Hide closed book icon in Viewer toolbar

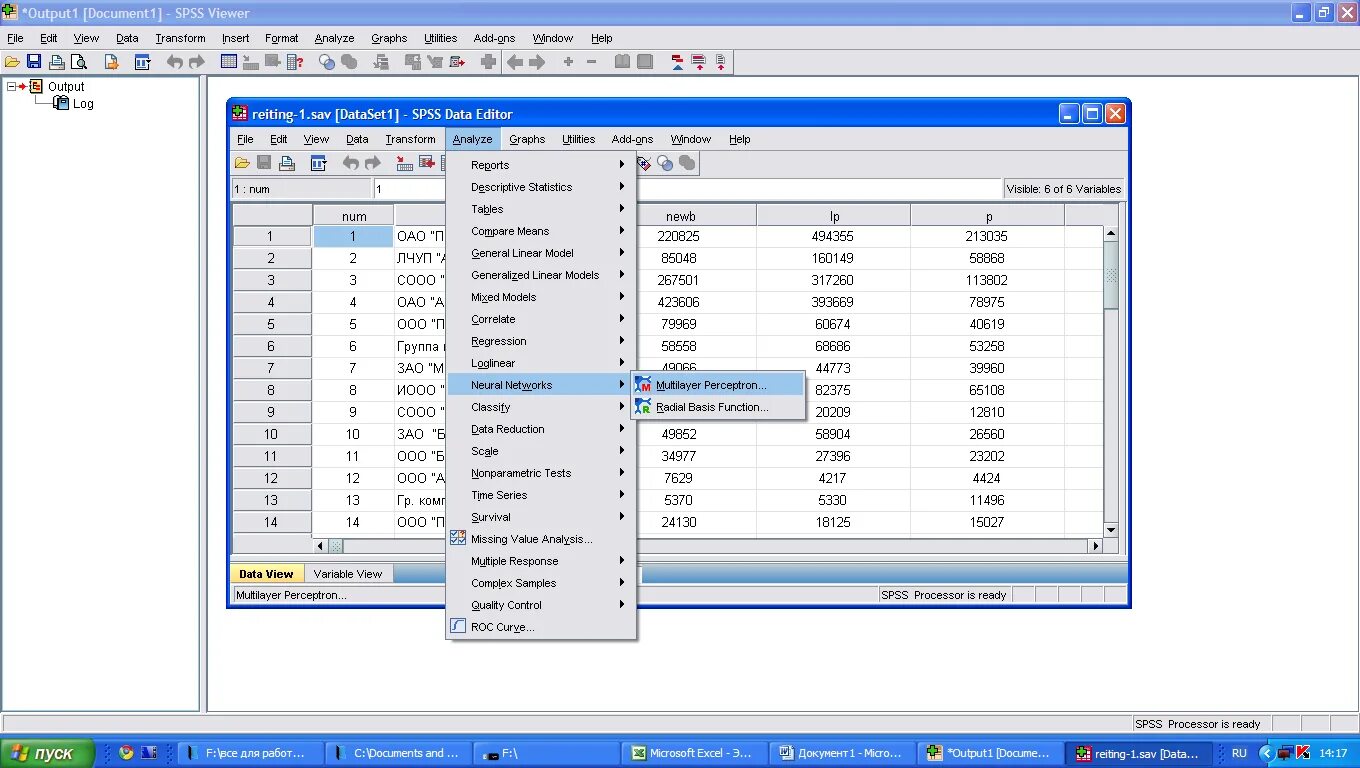[645, 62]
